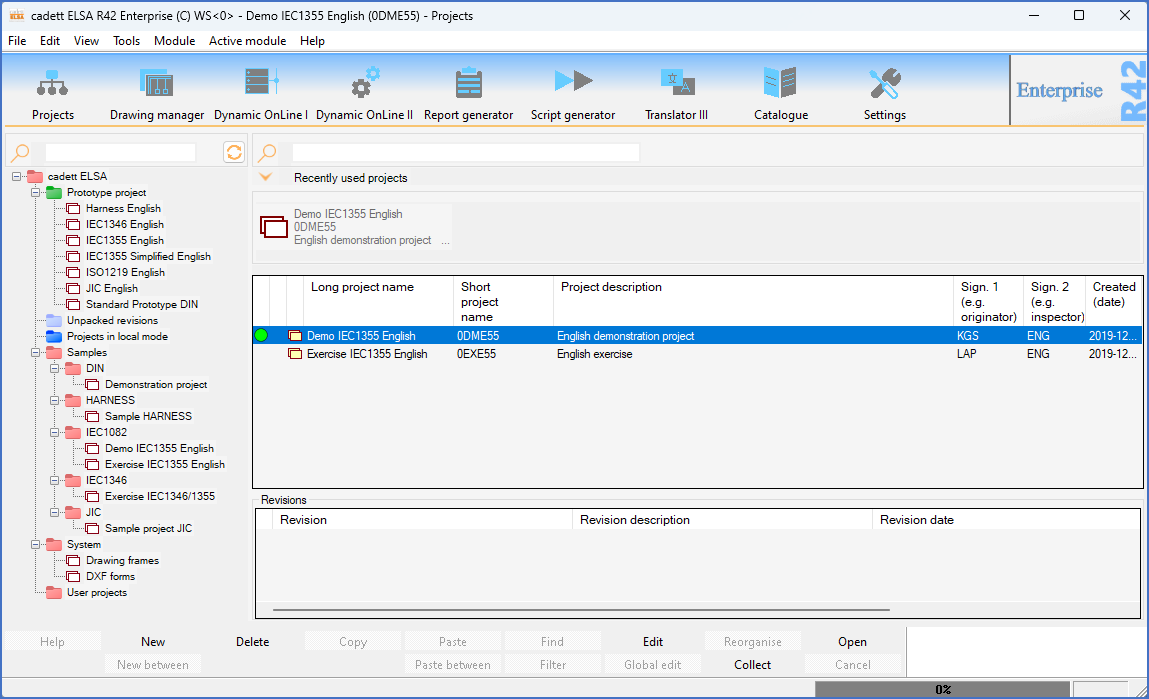This screenshot has width=1149, height=699.
Task: Click the Enterprise R42 logo
Action: [x=1077, y=90]
